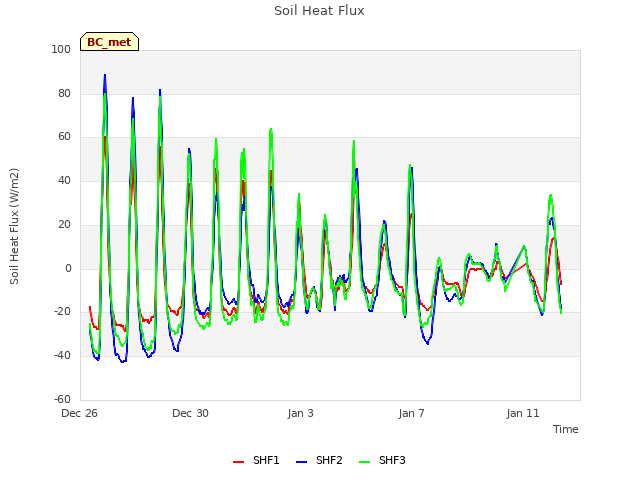Click the BC_met annotation label

point(109,42)
